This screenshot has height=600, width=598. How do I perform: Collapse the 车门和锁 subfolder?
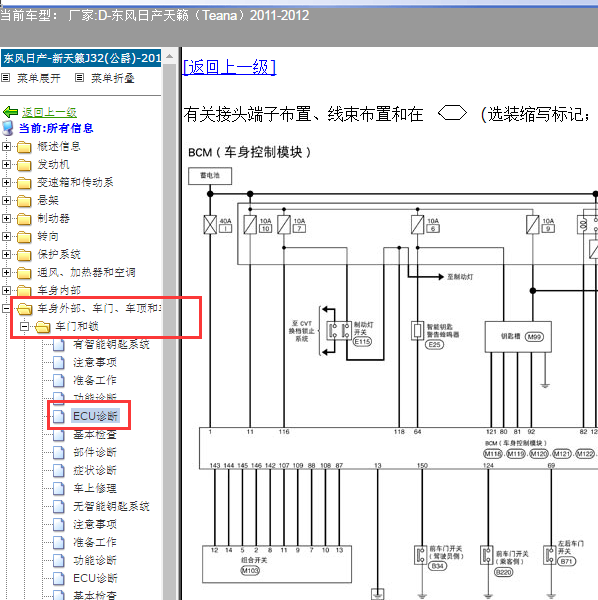coord(24,326)
